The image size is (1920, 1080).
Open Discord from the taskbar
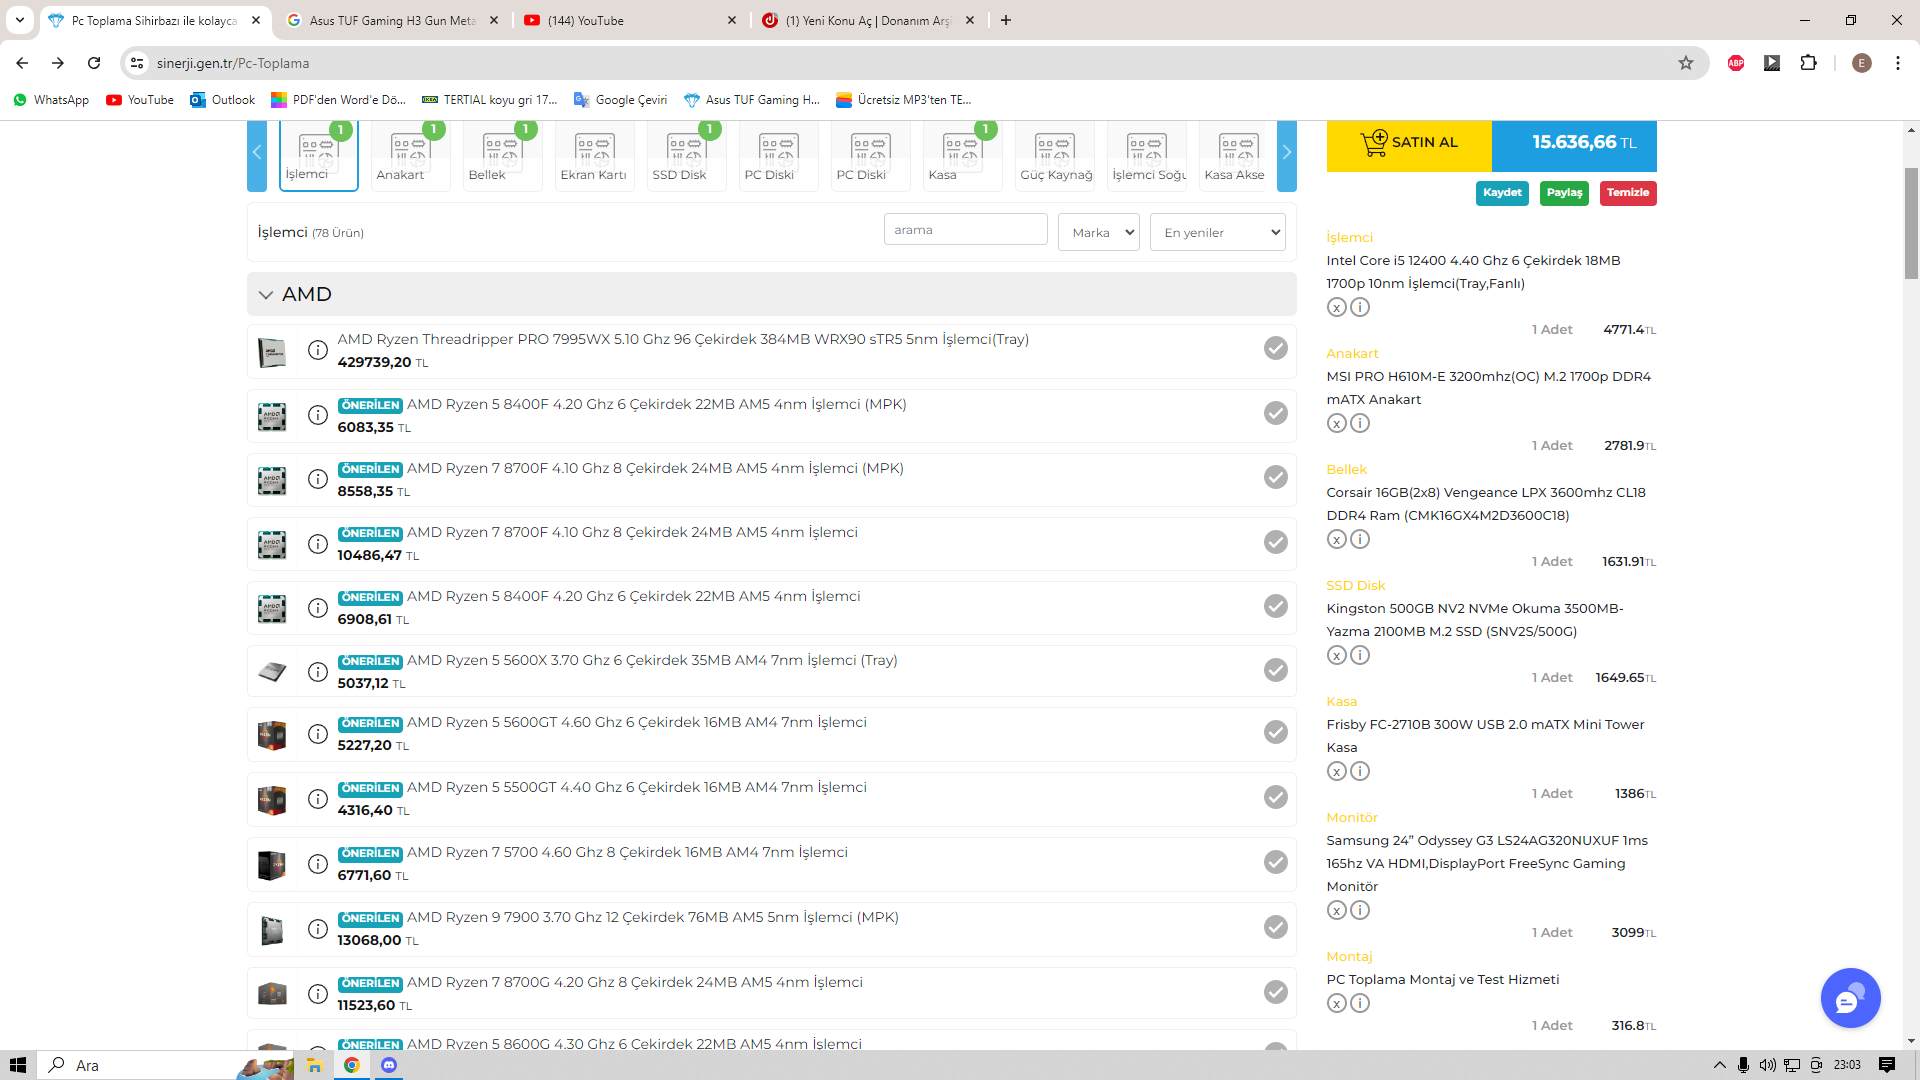[389, 1065]
